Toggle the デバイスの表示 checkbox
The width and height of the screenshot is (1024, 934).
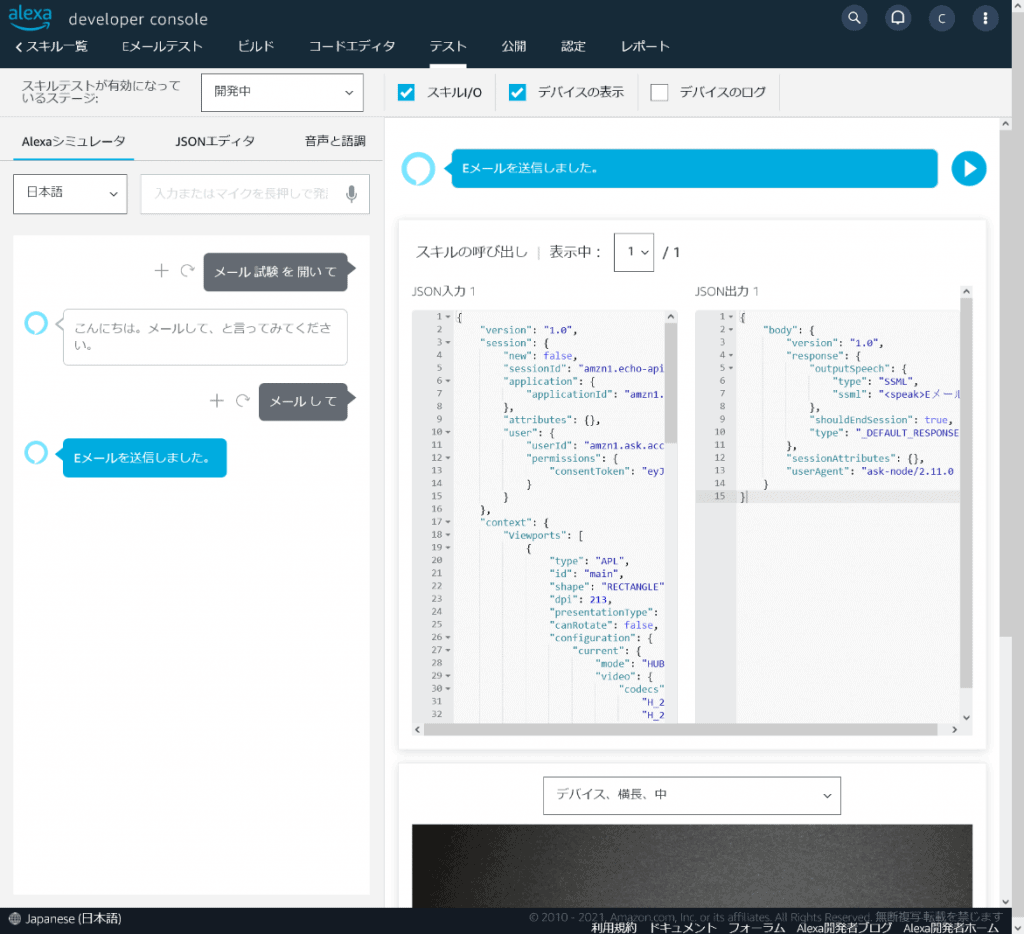517,92
